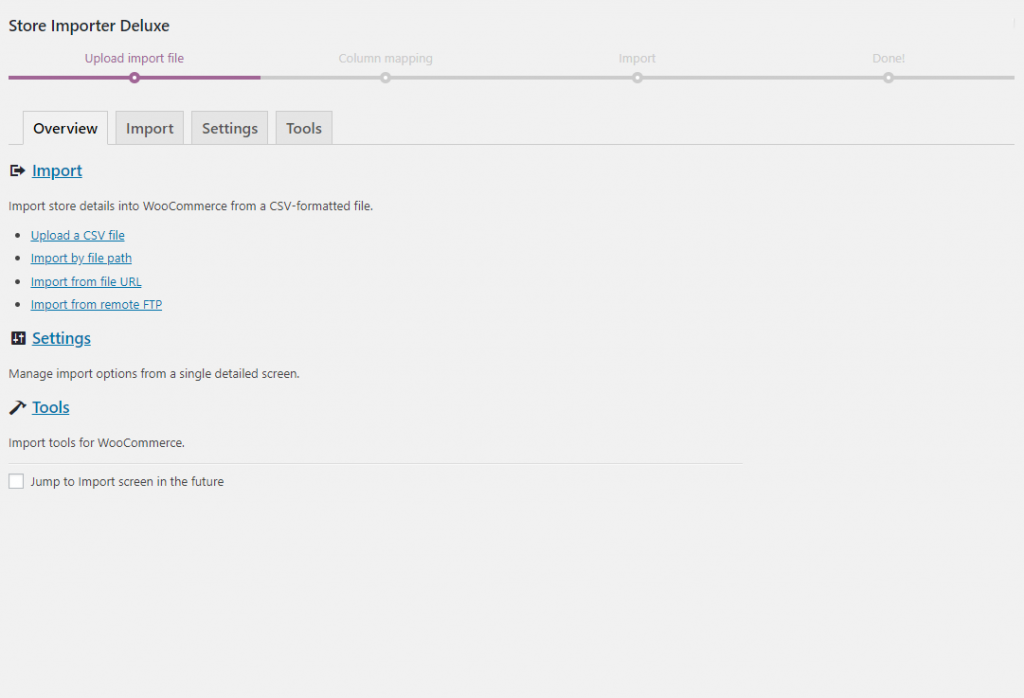Image resolution: width=1024 pixels, height=698 pixels.
Task: Click the Upload import file step marker
Action: [134, 78]
